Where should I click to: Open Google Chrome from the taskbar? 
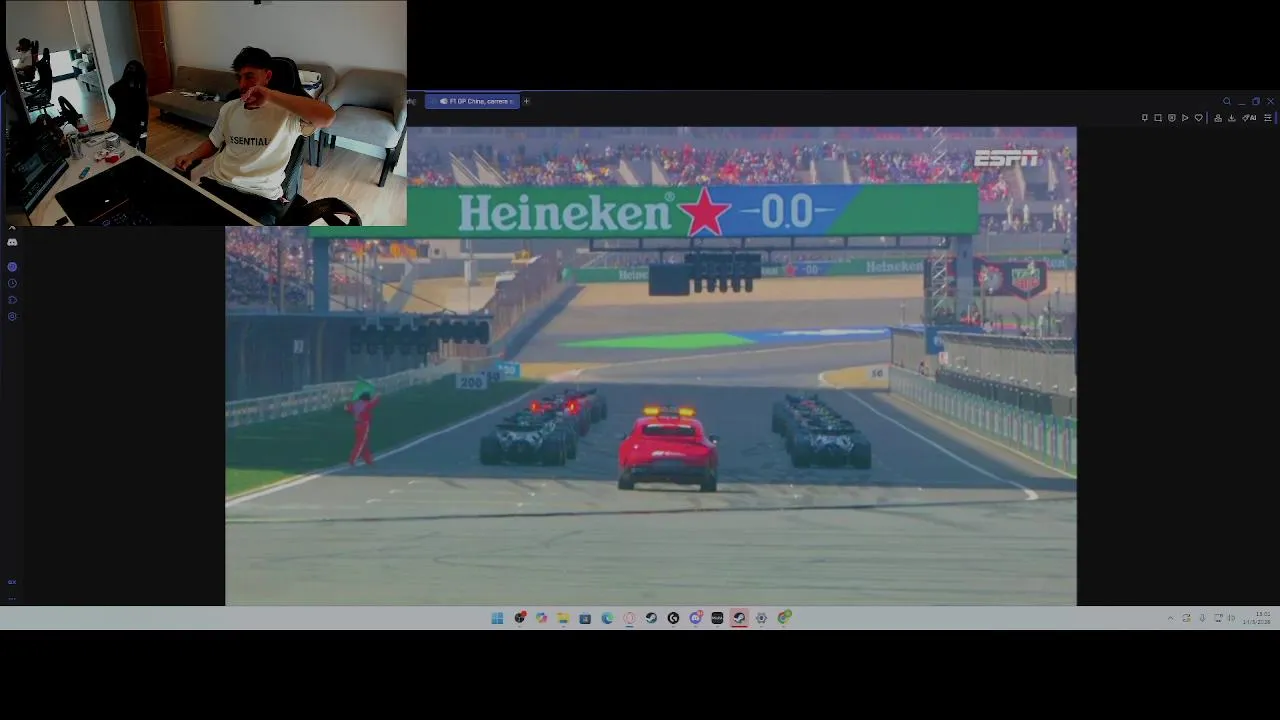point(784,618)
